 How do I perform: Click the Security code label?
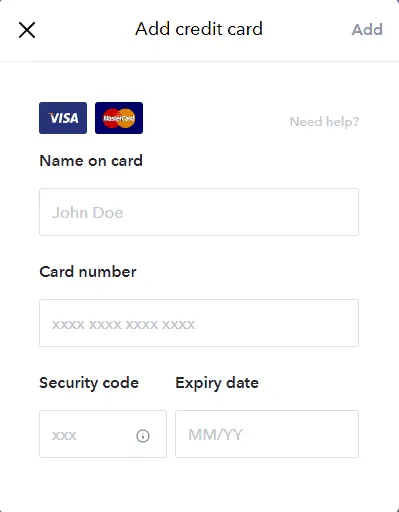(x=89, y=383)
